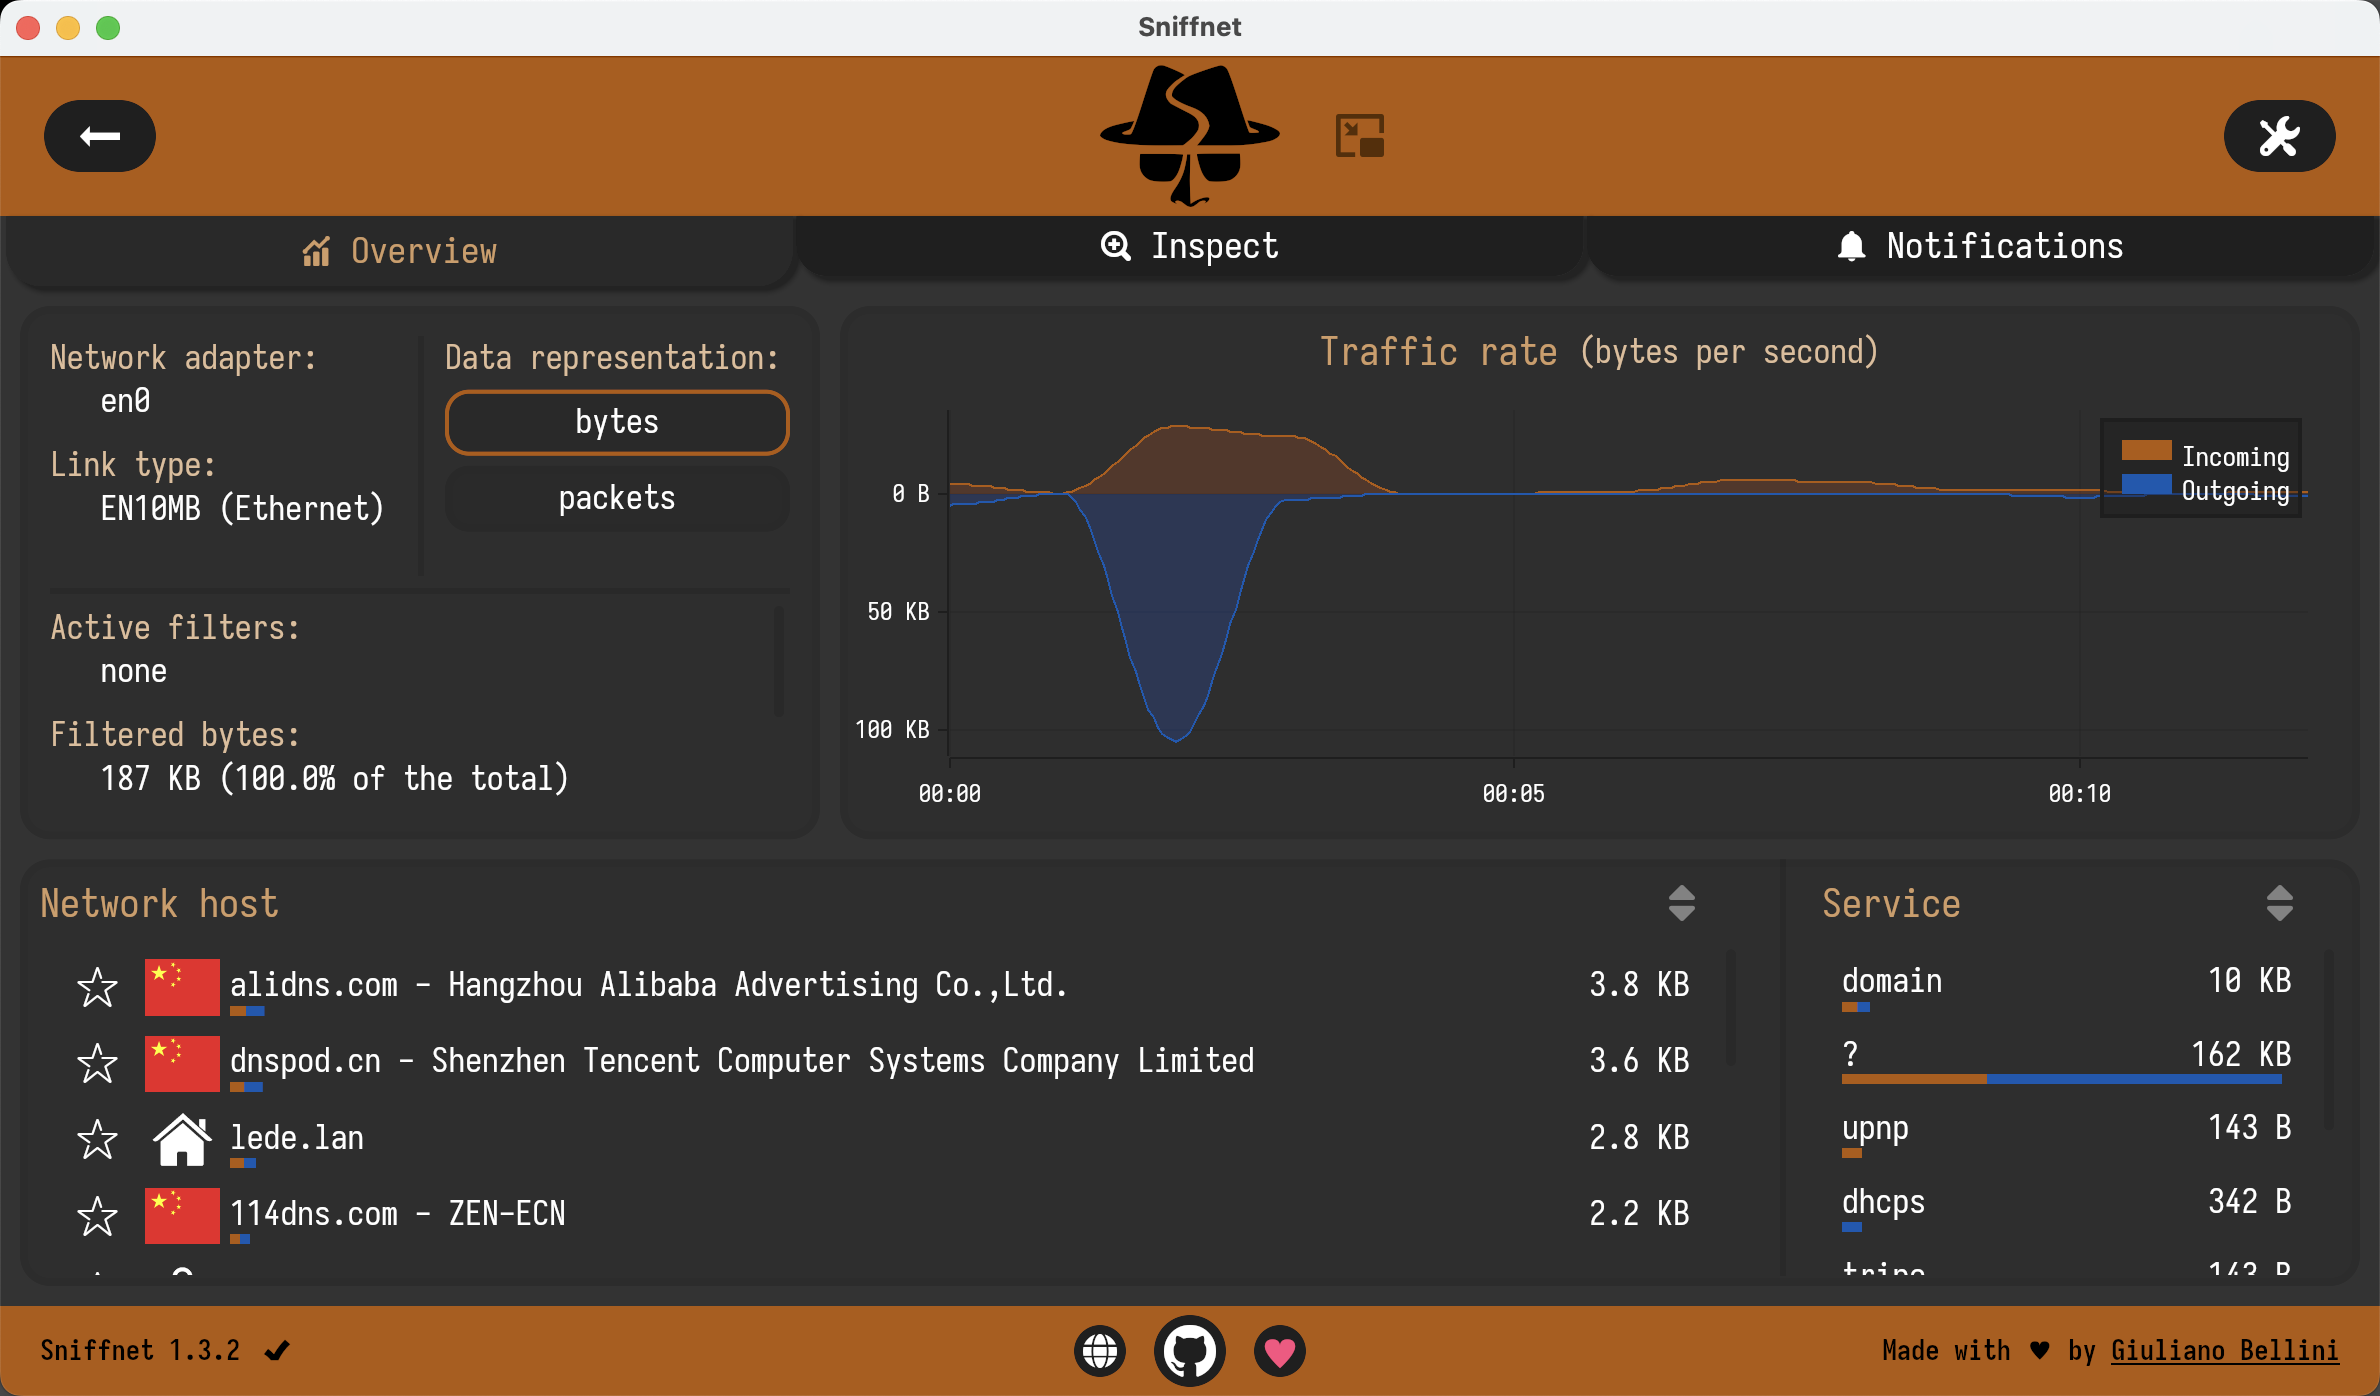Star the 114dns.com host
The image size is (2380, 1396).
point(97,1216)
